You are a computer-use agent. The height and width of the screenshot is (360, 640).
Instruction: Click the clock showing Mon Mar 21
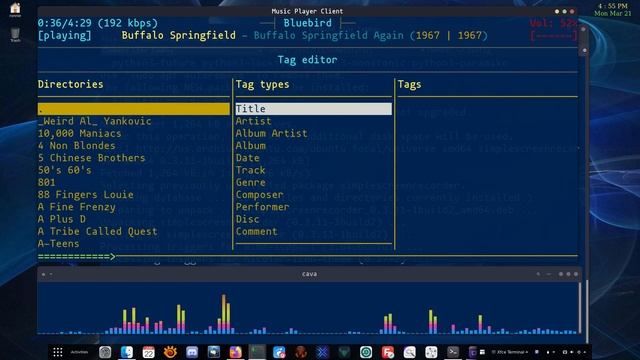pos(613,10)
